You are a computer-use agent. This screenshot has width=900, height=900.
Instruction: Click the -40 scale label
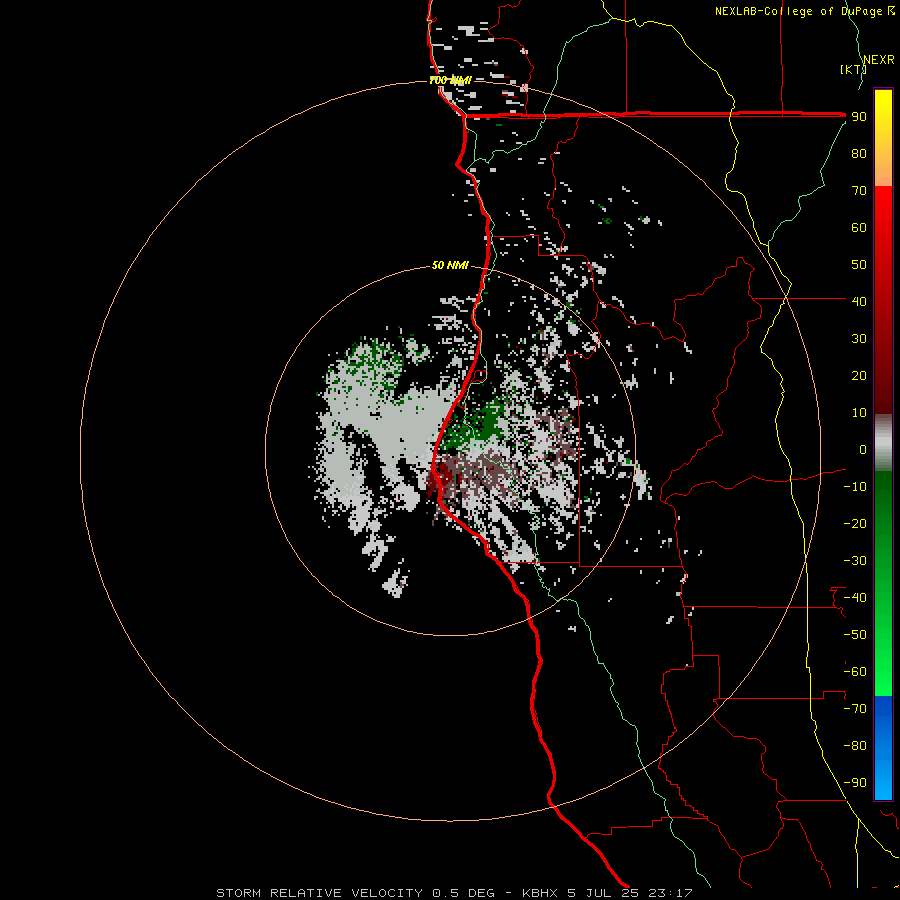click(855, 598)
